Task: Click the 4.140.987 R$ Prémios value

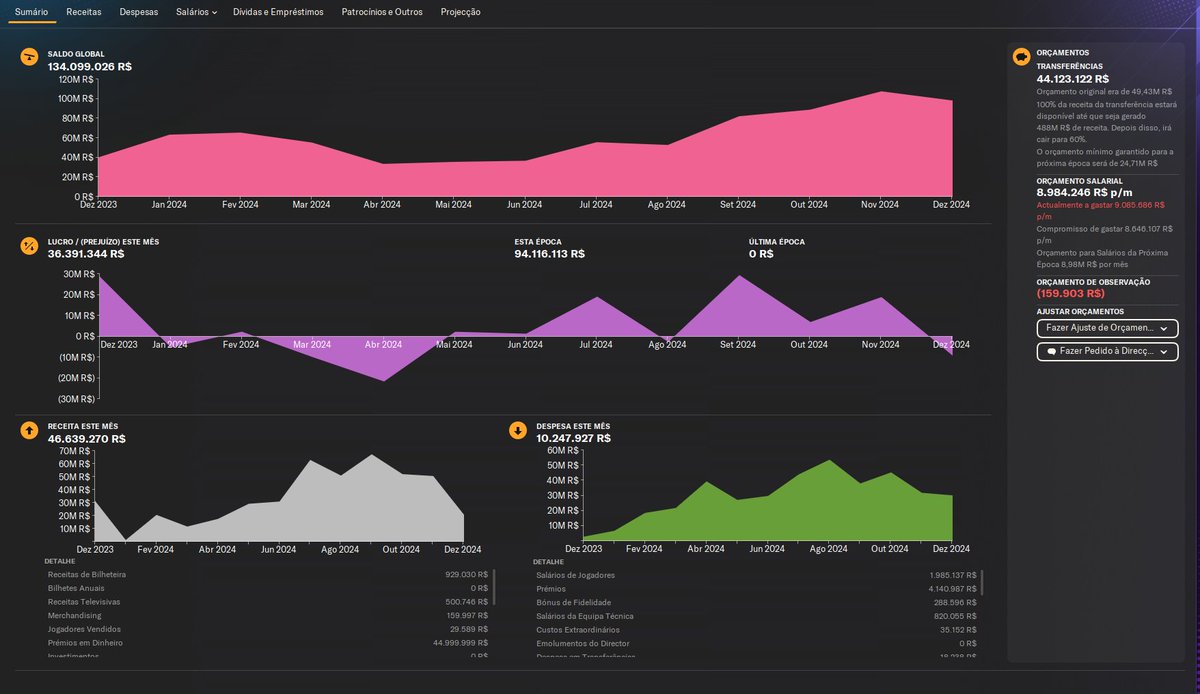Action: click(954, 589)
